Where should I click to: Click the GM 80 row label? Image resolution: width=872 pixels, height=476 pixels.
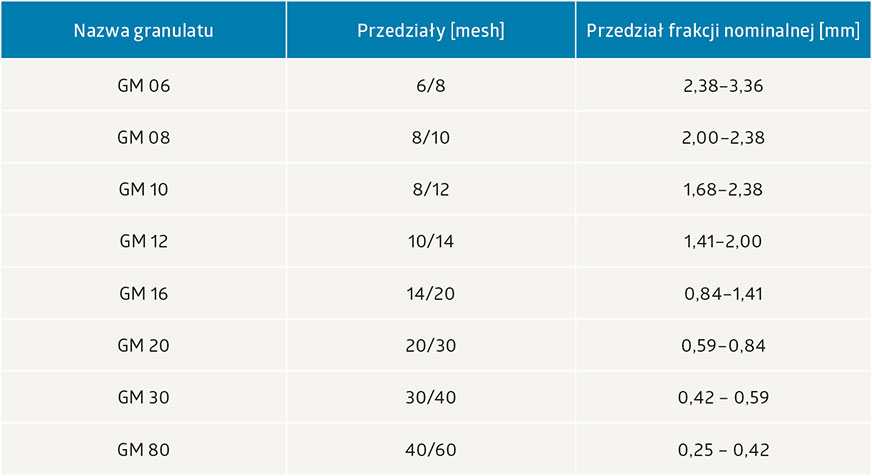coord(144,450)
